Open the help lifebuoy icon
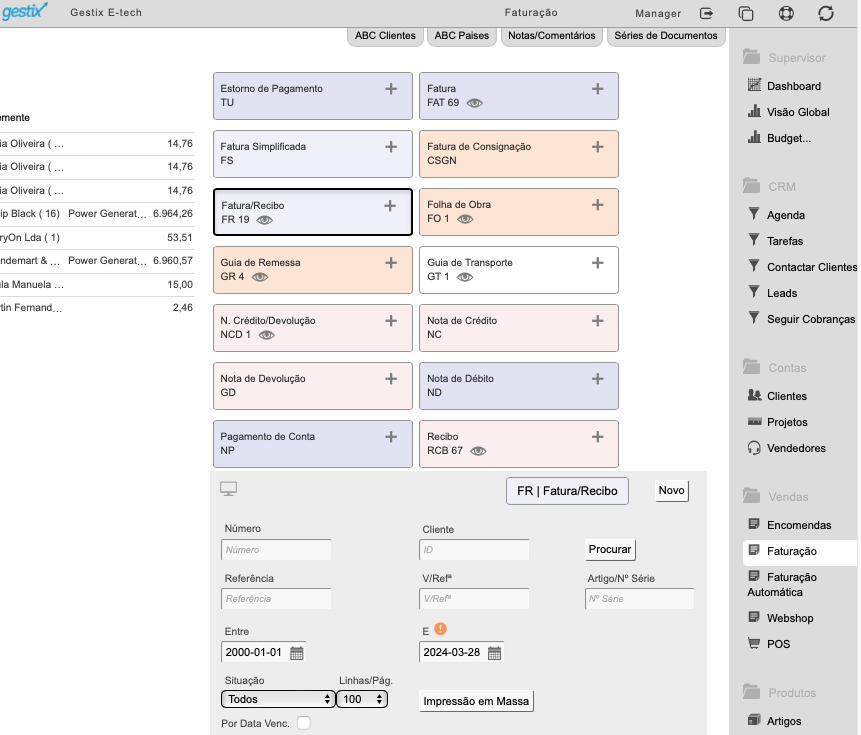Screen dimensions: 861x735 786,13
